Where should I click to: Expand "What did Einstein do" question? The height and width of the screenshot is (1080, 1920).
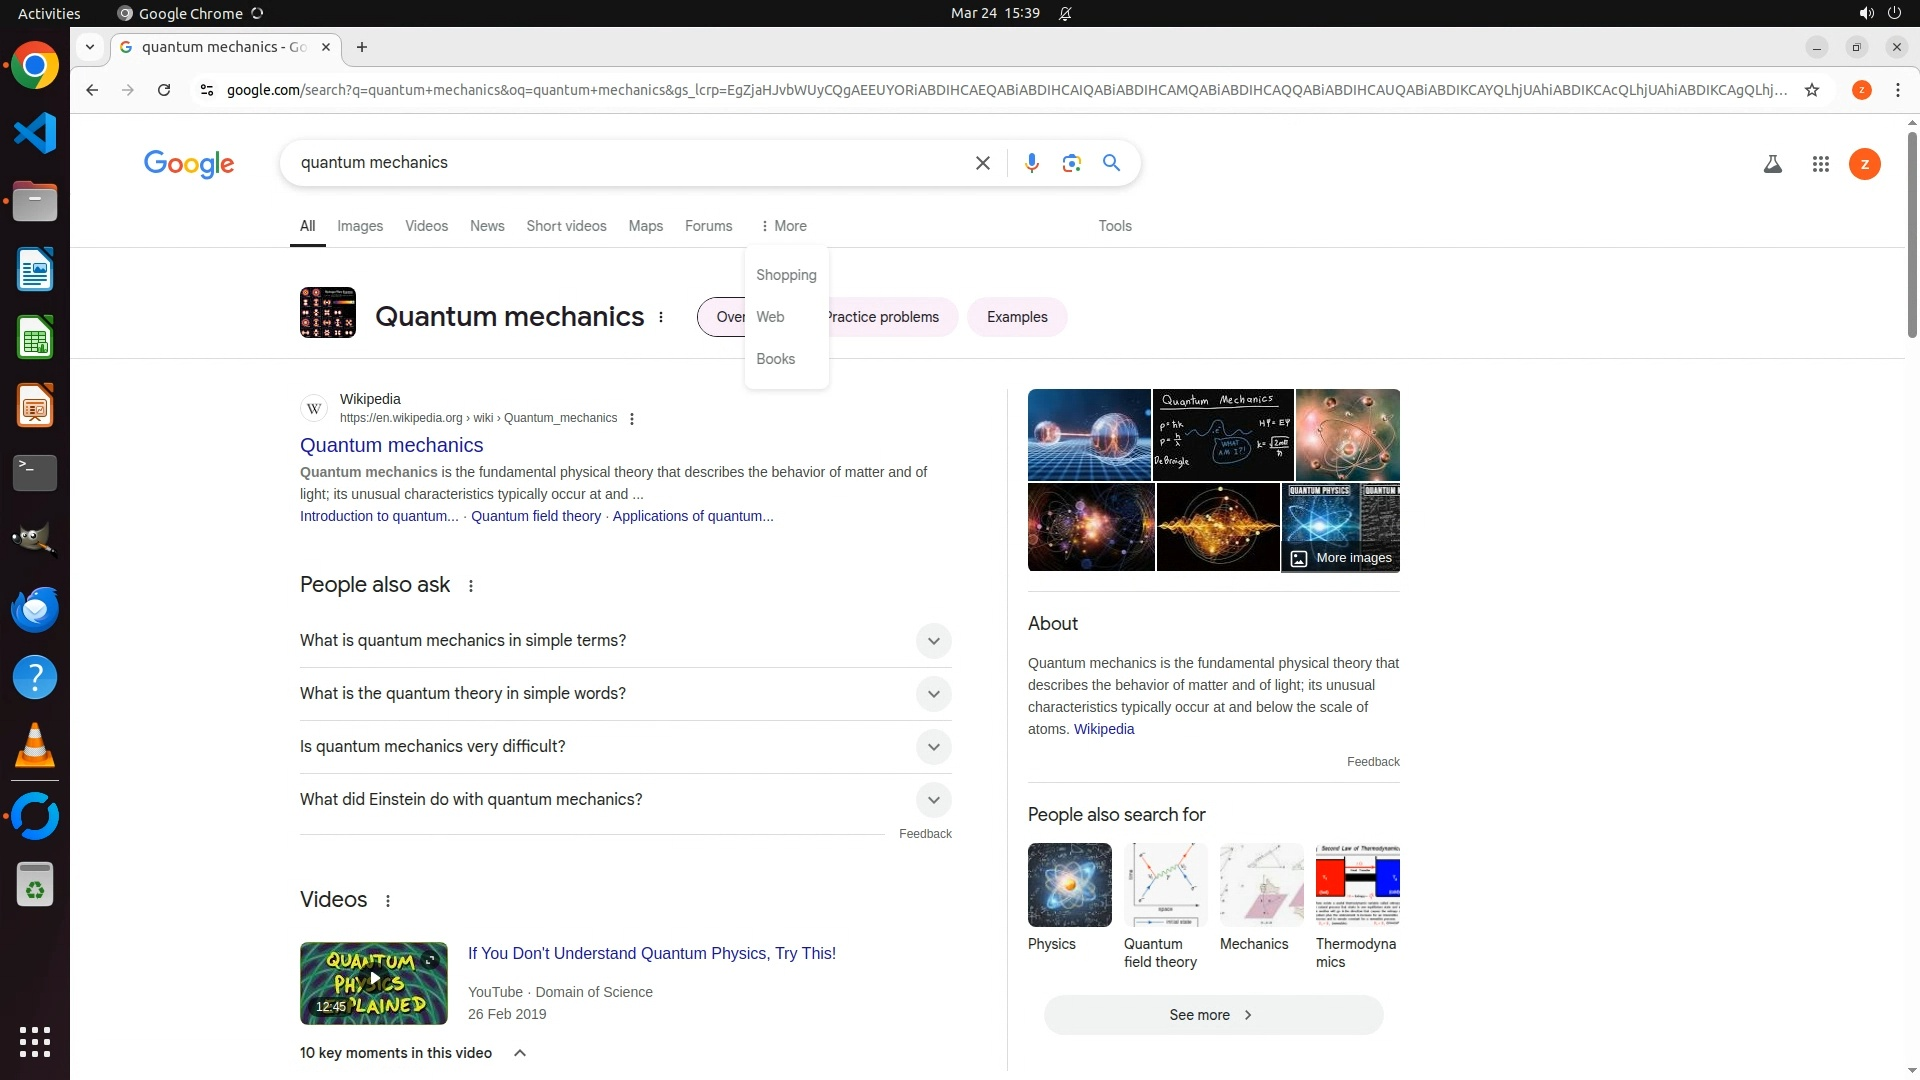click(933, 800)
